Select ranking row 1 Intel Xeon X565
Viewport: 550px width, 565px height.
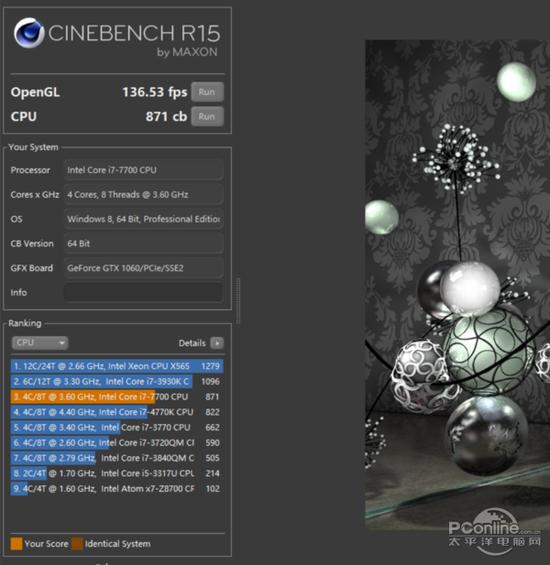117,366
